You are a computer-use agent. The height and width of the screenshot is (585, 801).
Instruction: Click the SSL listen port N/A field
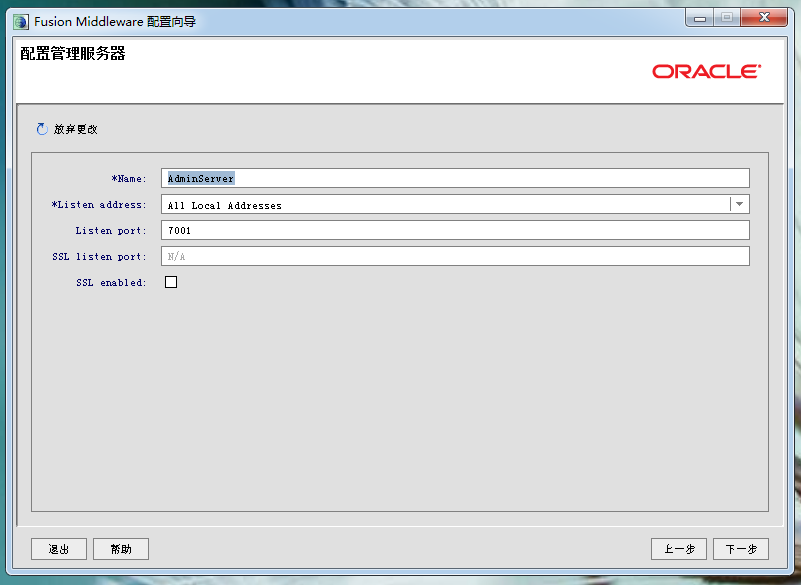point(455,256)
